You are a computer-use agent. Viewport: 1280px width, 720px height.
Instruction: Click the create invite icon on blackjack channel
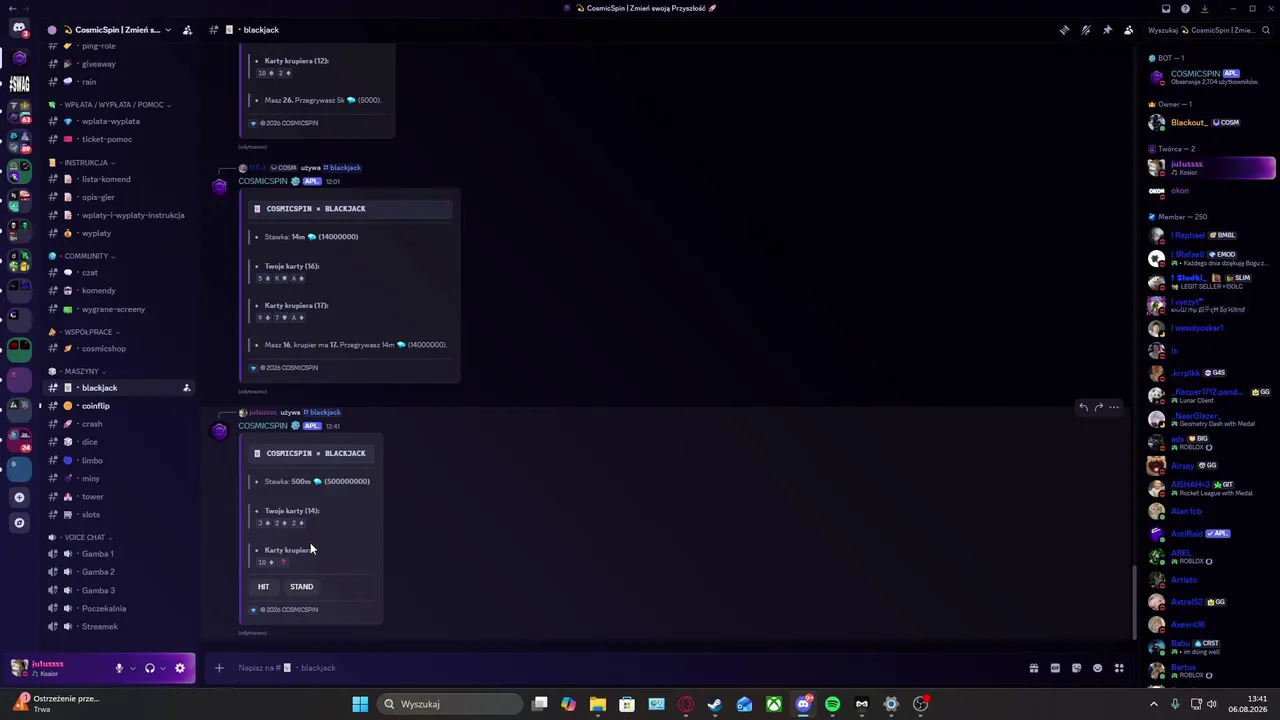point(186,388)
